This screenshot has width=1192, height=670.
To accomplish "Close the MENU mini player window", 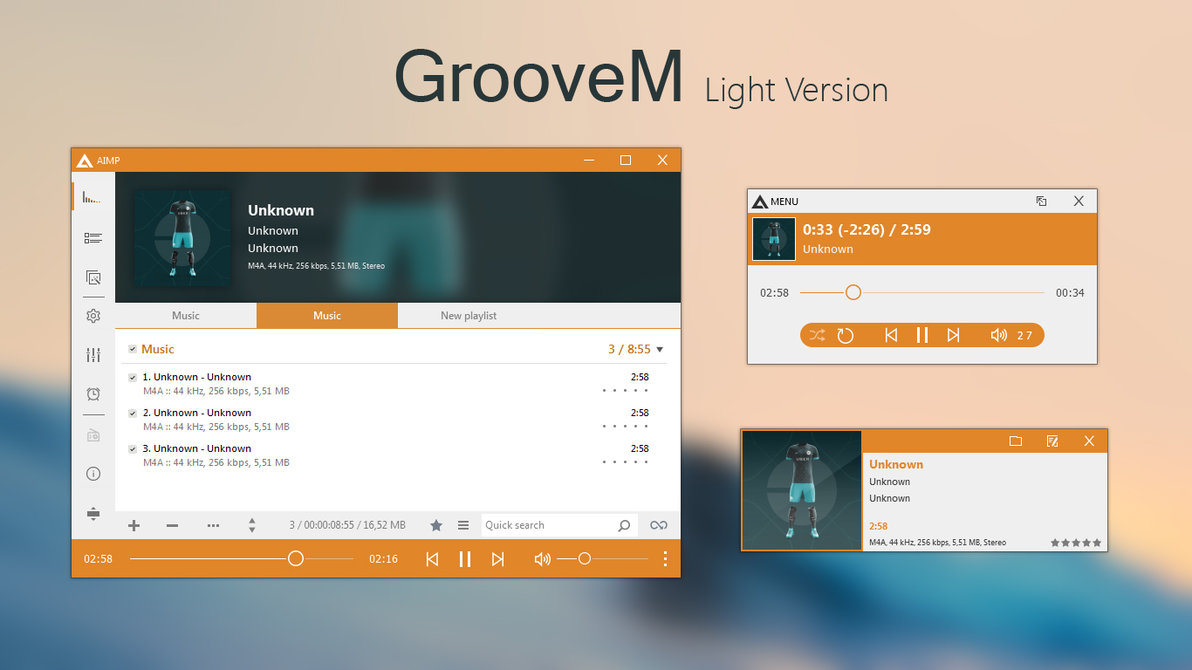I will (x=1079, y=202).
